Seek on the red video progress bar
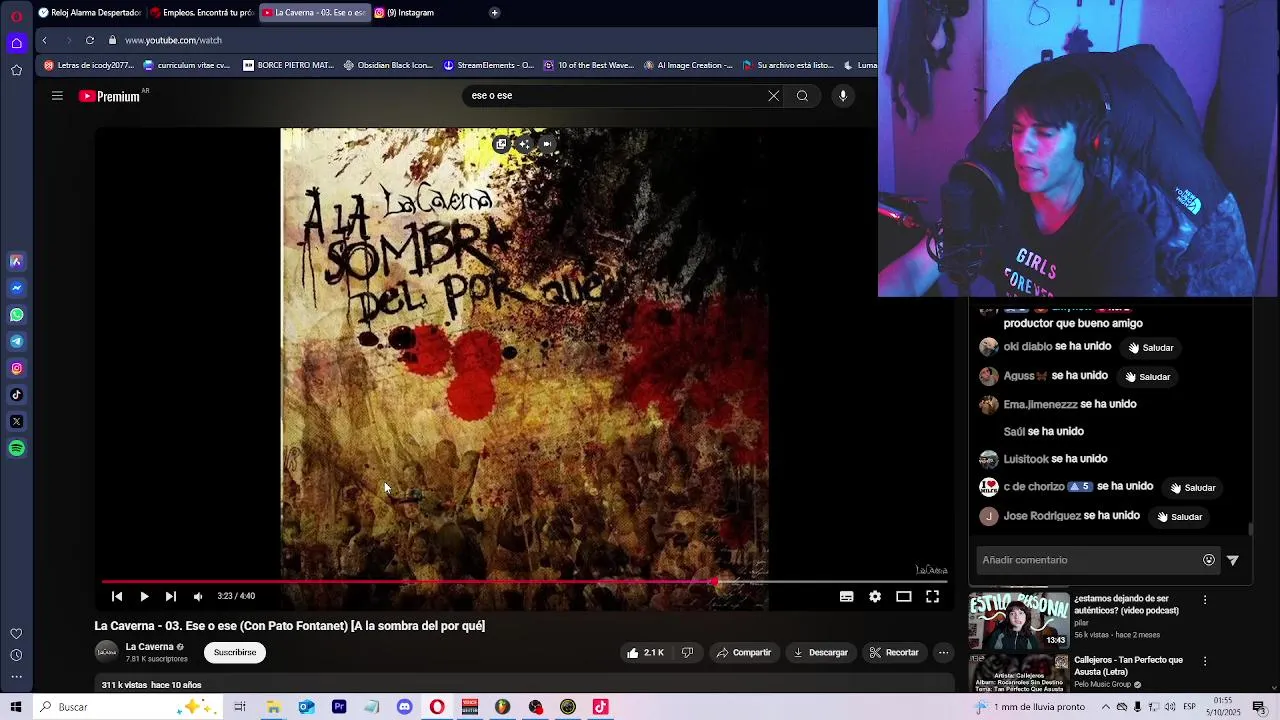 (524, 581)
